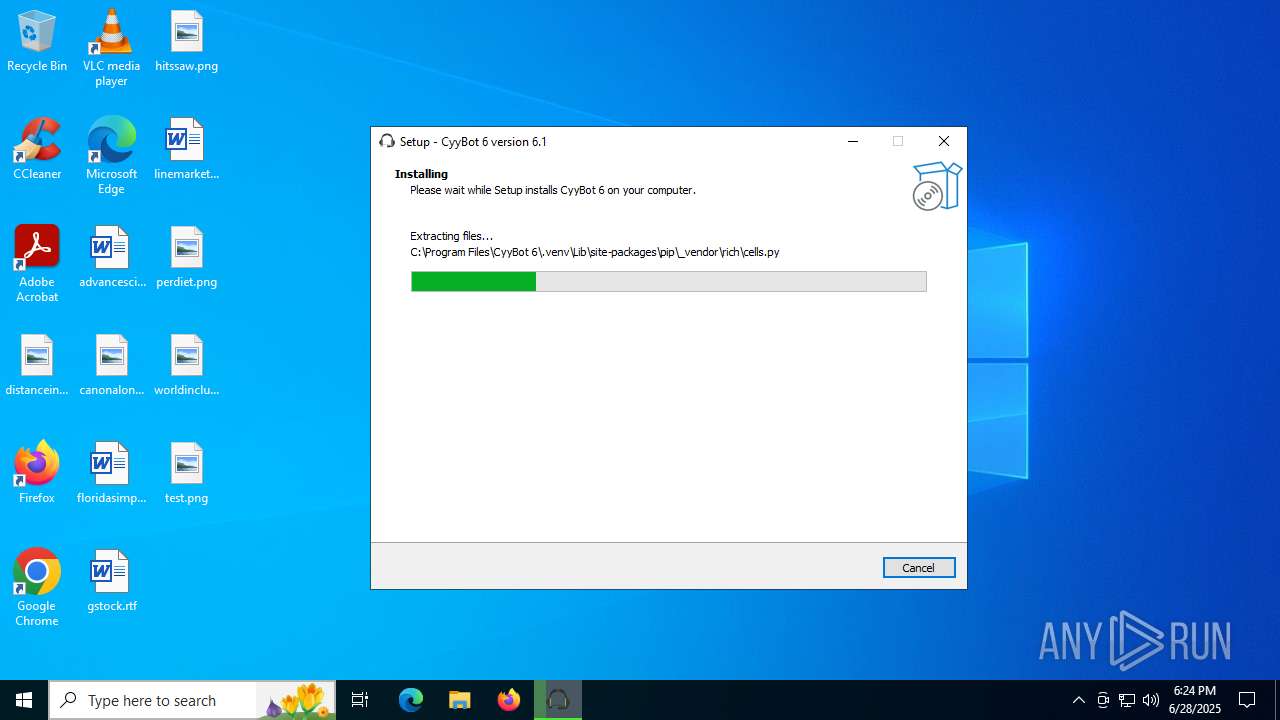1280x720 pixels.
Task: Select Microsoft Edge desktop shortcut
Action: pos(111,156)
